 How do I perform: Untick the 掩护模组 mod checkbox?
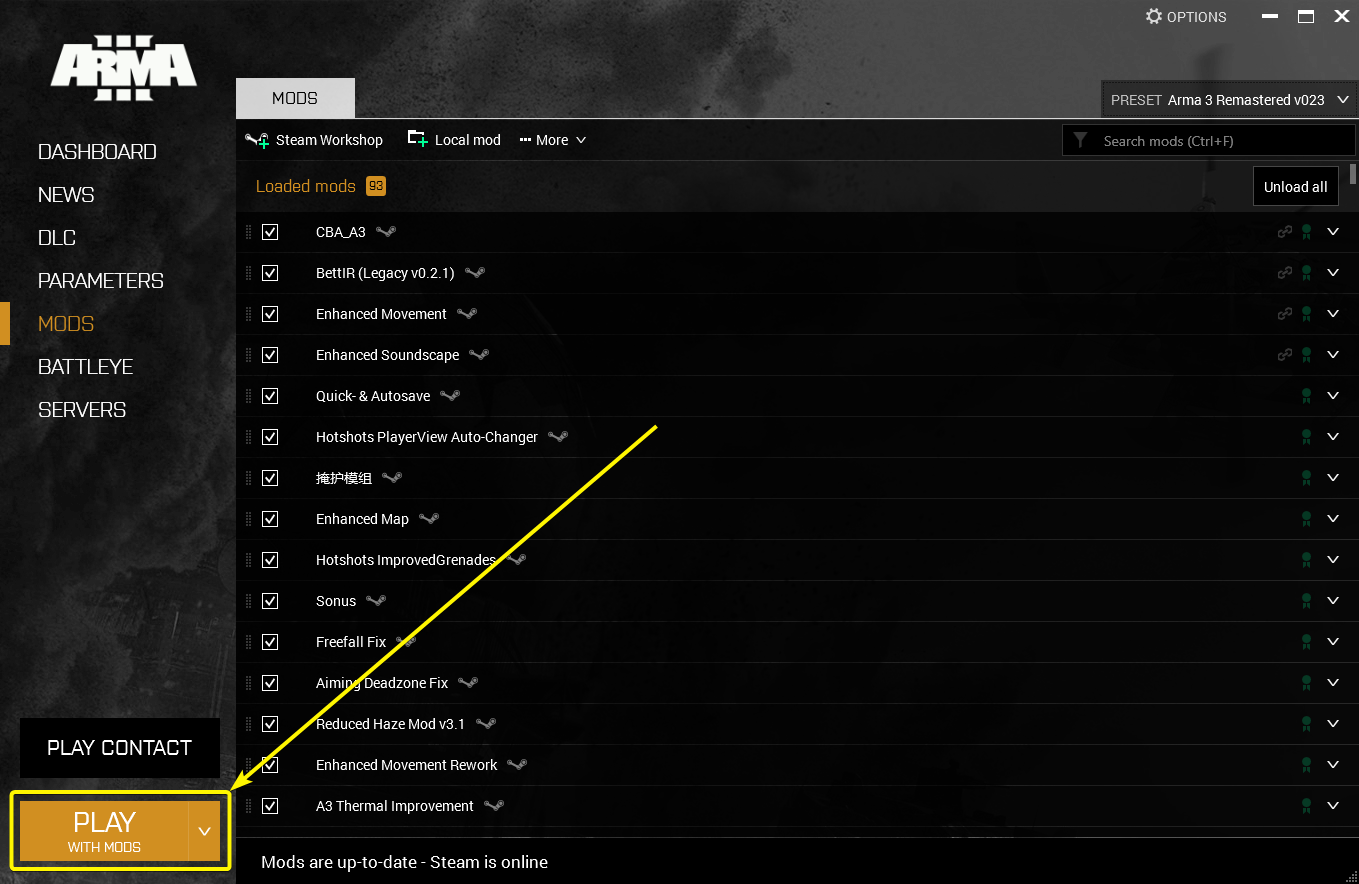[270, 478]
